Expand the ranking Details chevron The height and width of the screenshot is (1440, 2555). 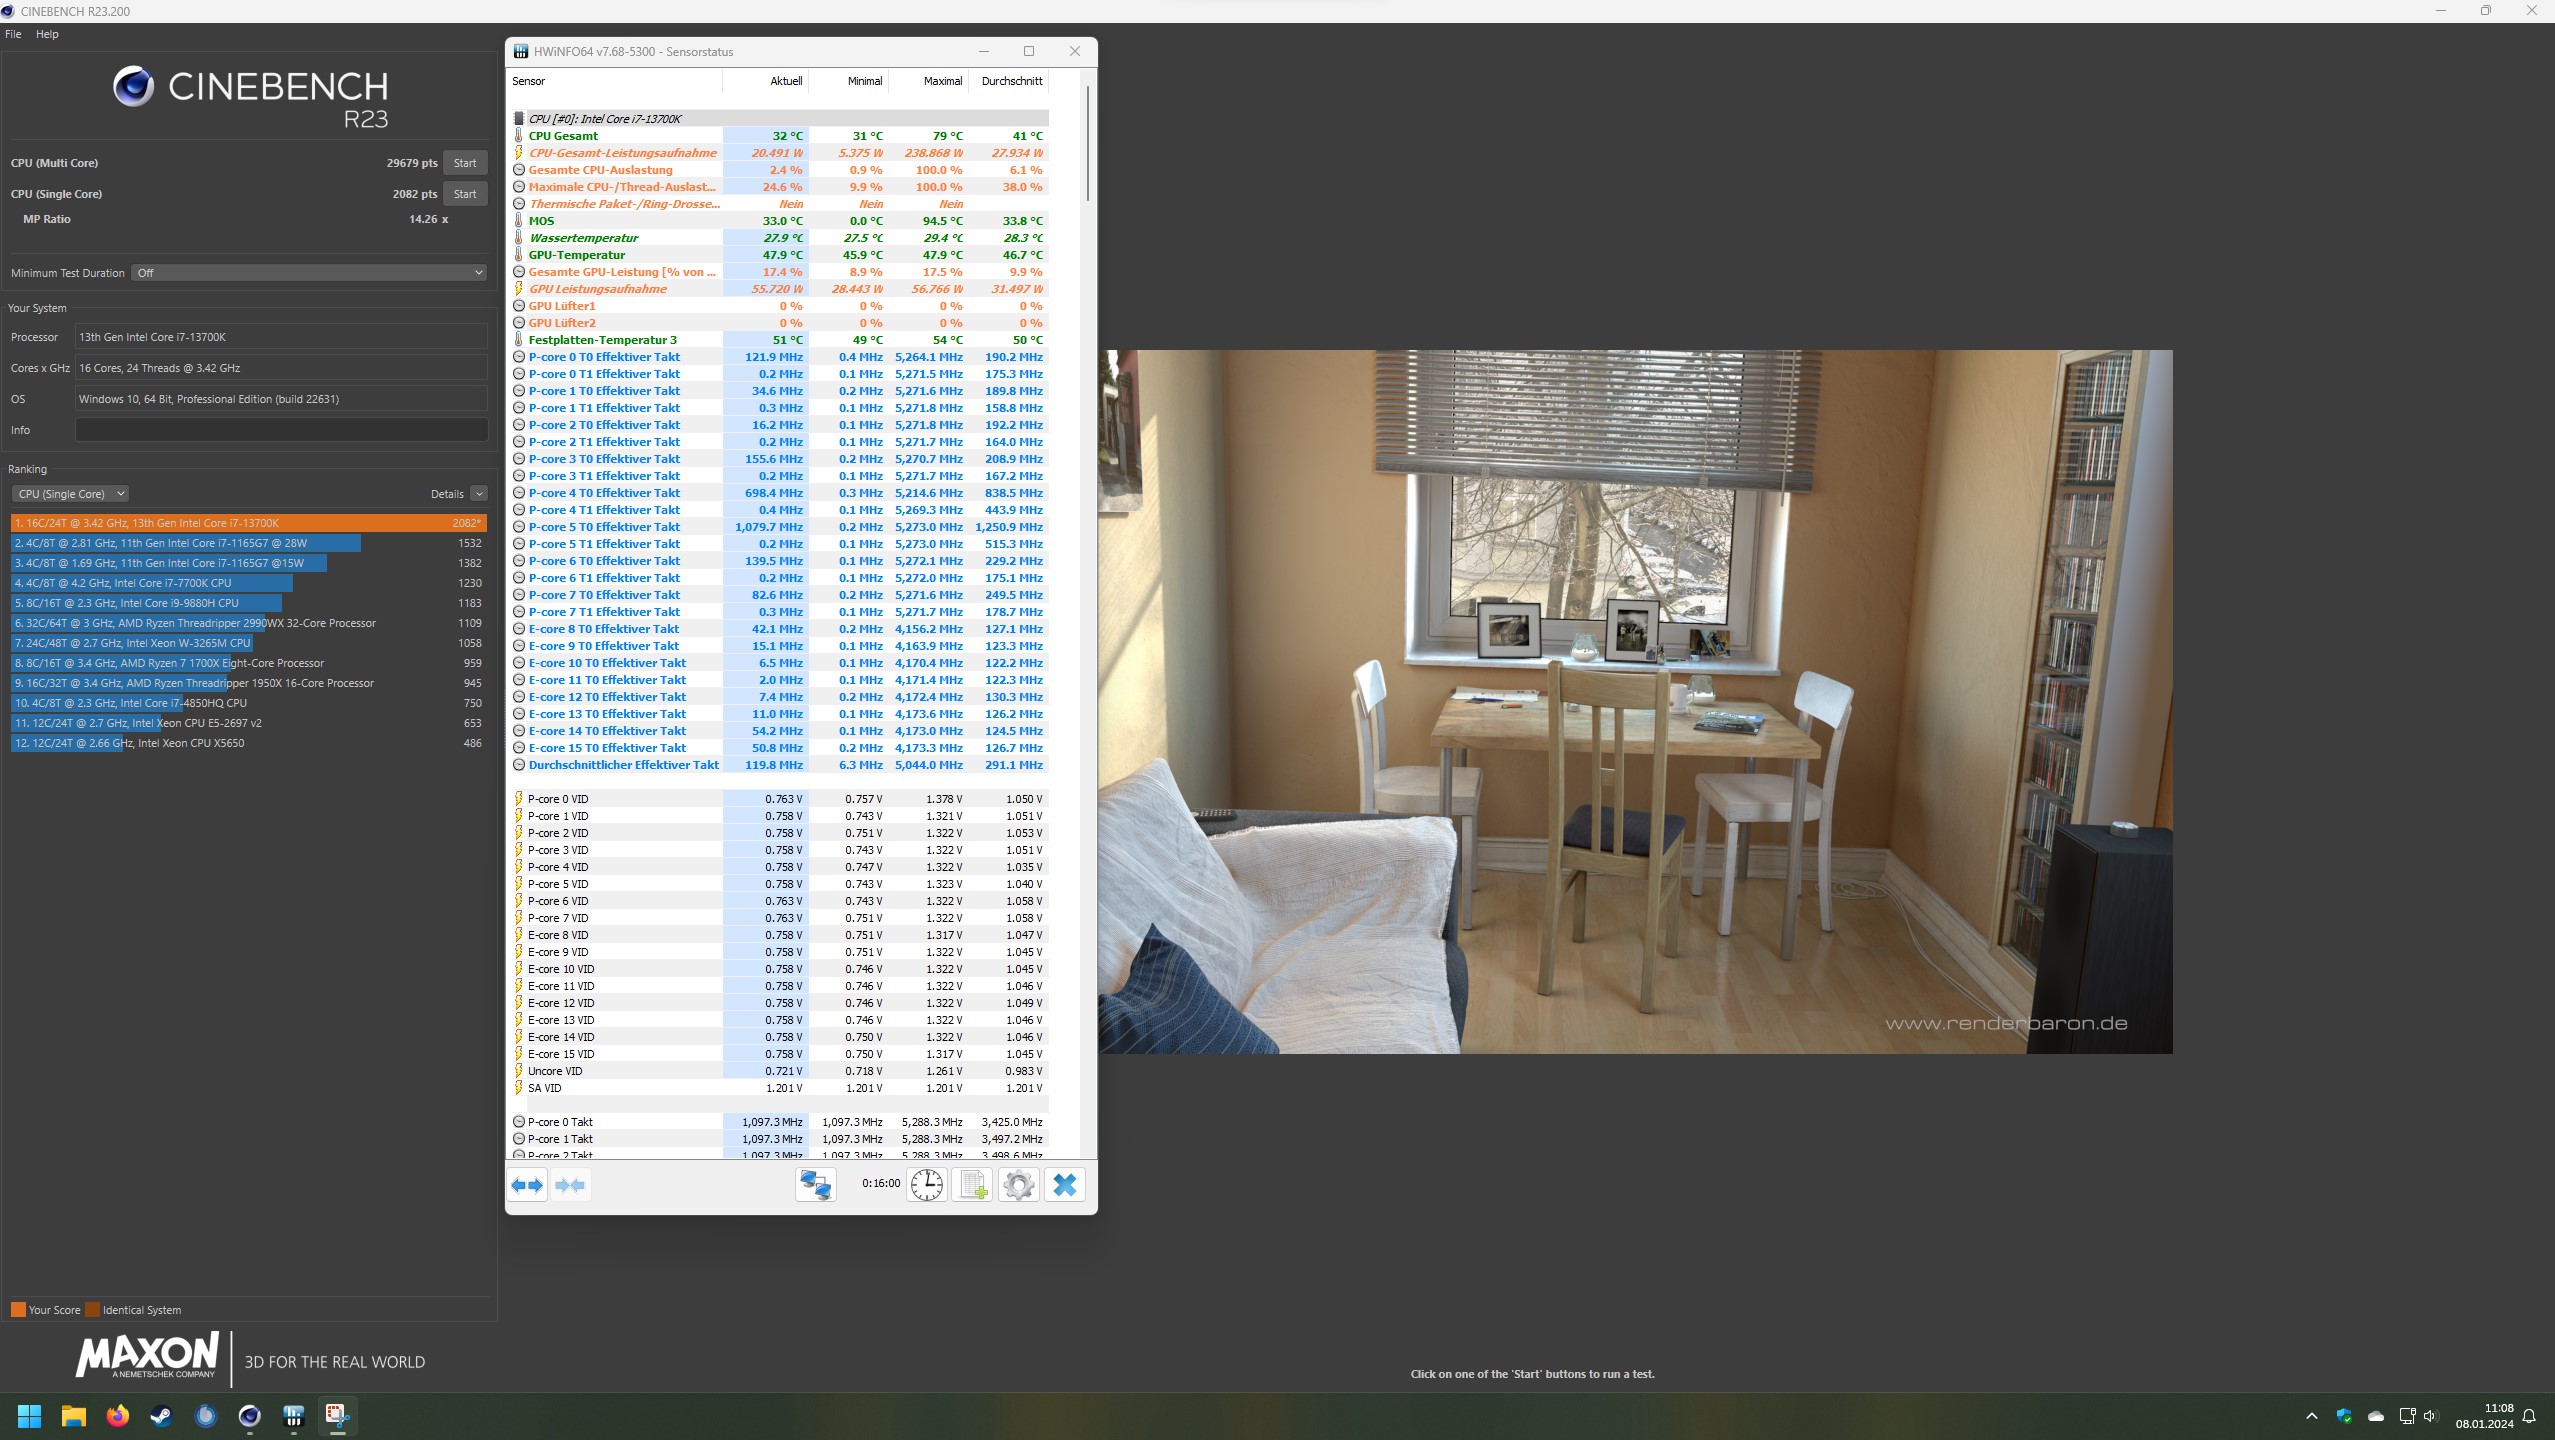pos(479,494)
